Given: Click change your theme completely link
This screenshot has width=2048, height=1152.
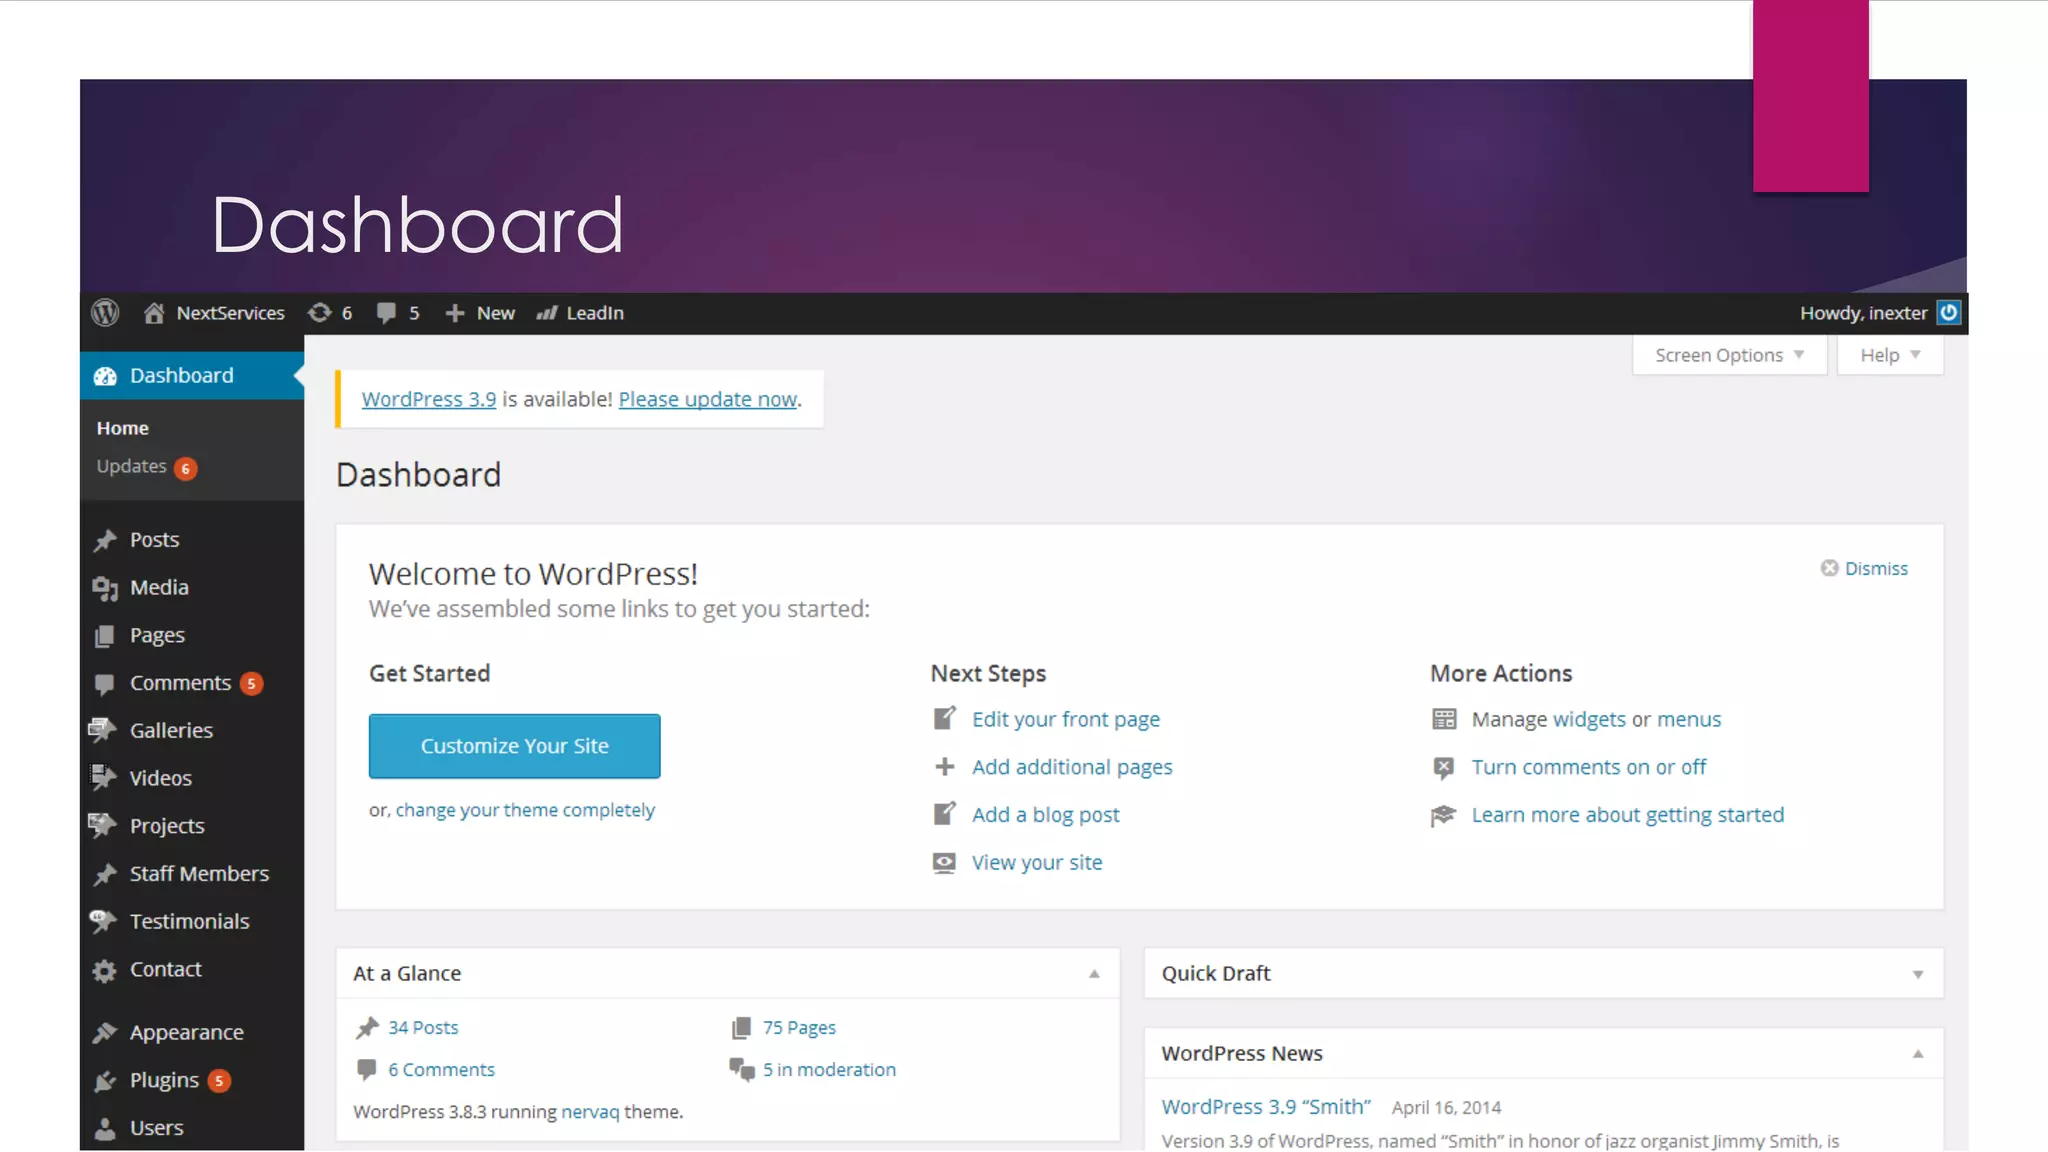Looking at the screenshot, I should pyautogui.click(x=525, y=810).
